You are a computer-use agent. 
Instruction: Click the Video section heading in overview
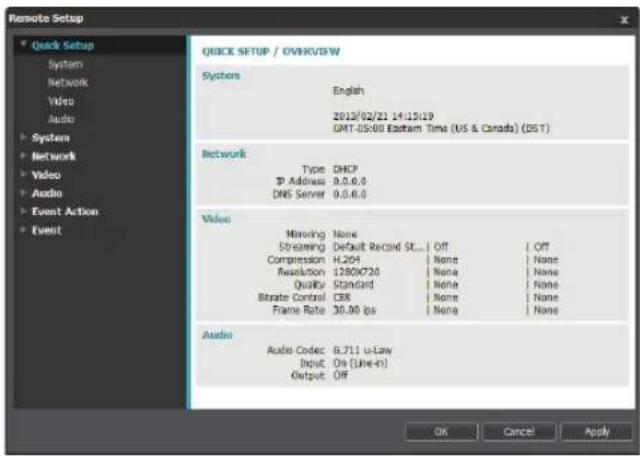216,219
